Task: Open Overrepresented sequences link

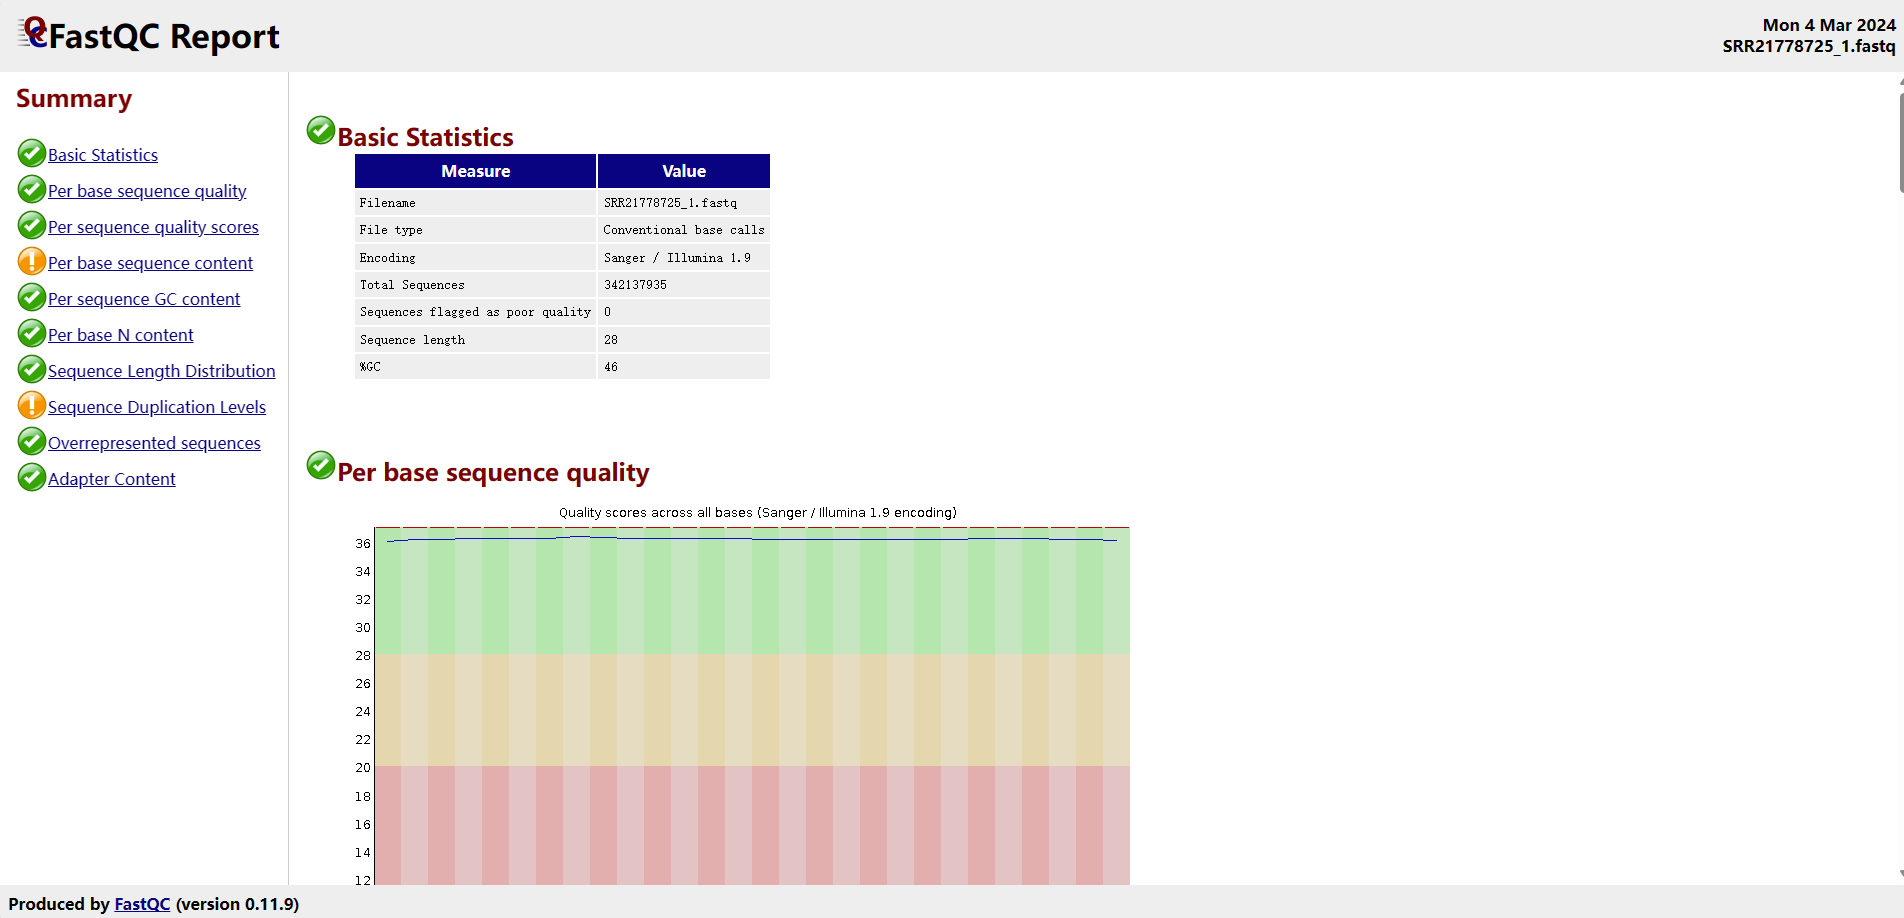Action: (154, 443)
